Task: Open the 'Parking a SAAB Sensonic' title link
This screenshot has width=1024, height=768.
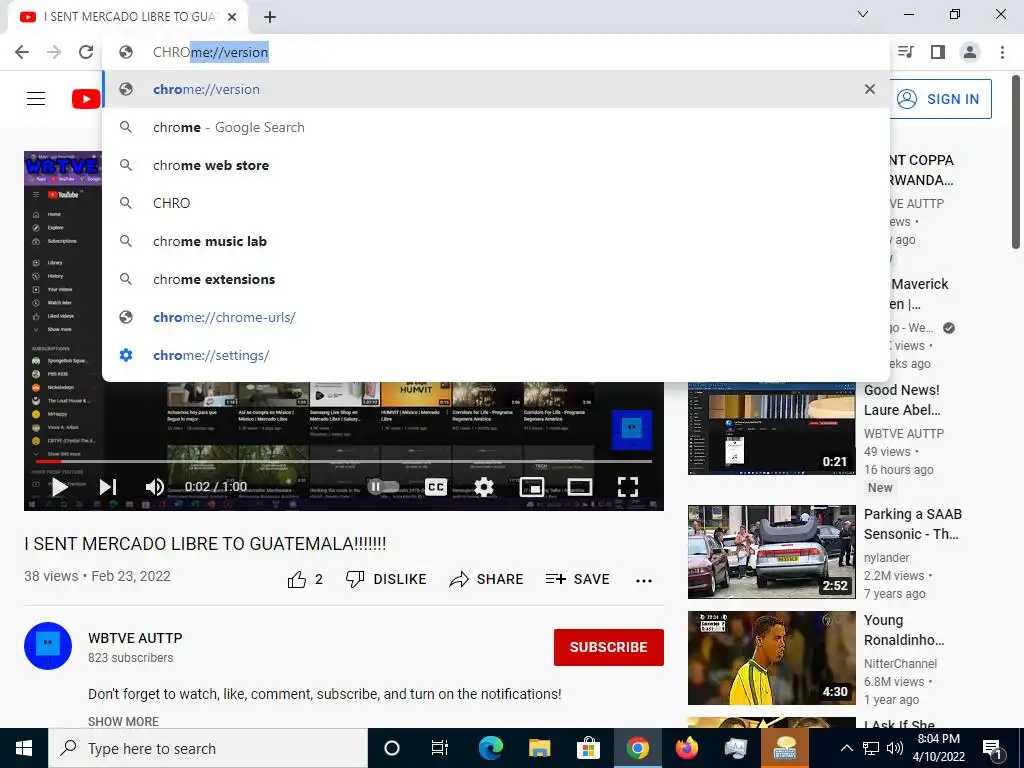Action: point(912,524)
